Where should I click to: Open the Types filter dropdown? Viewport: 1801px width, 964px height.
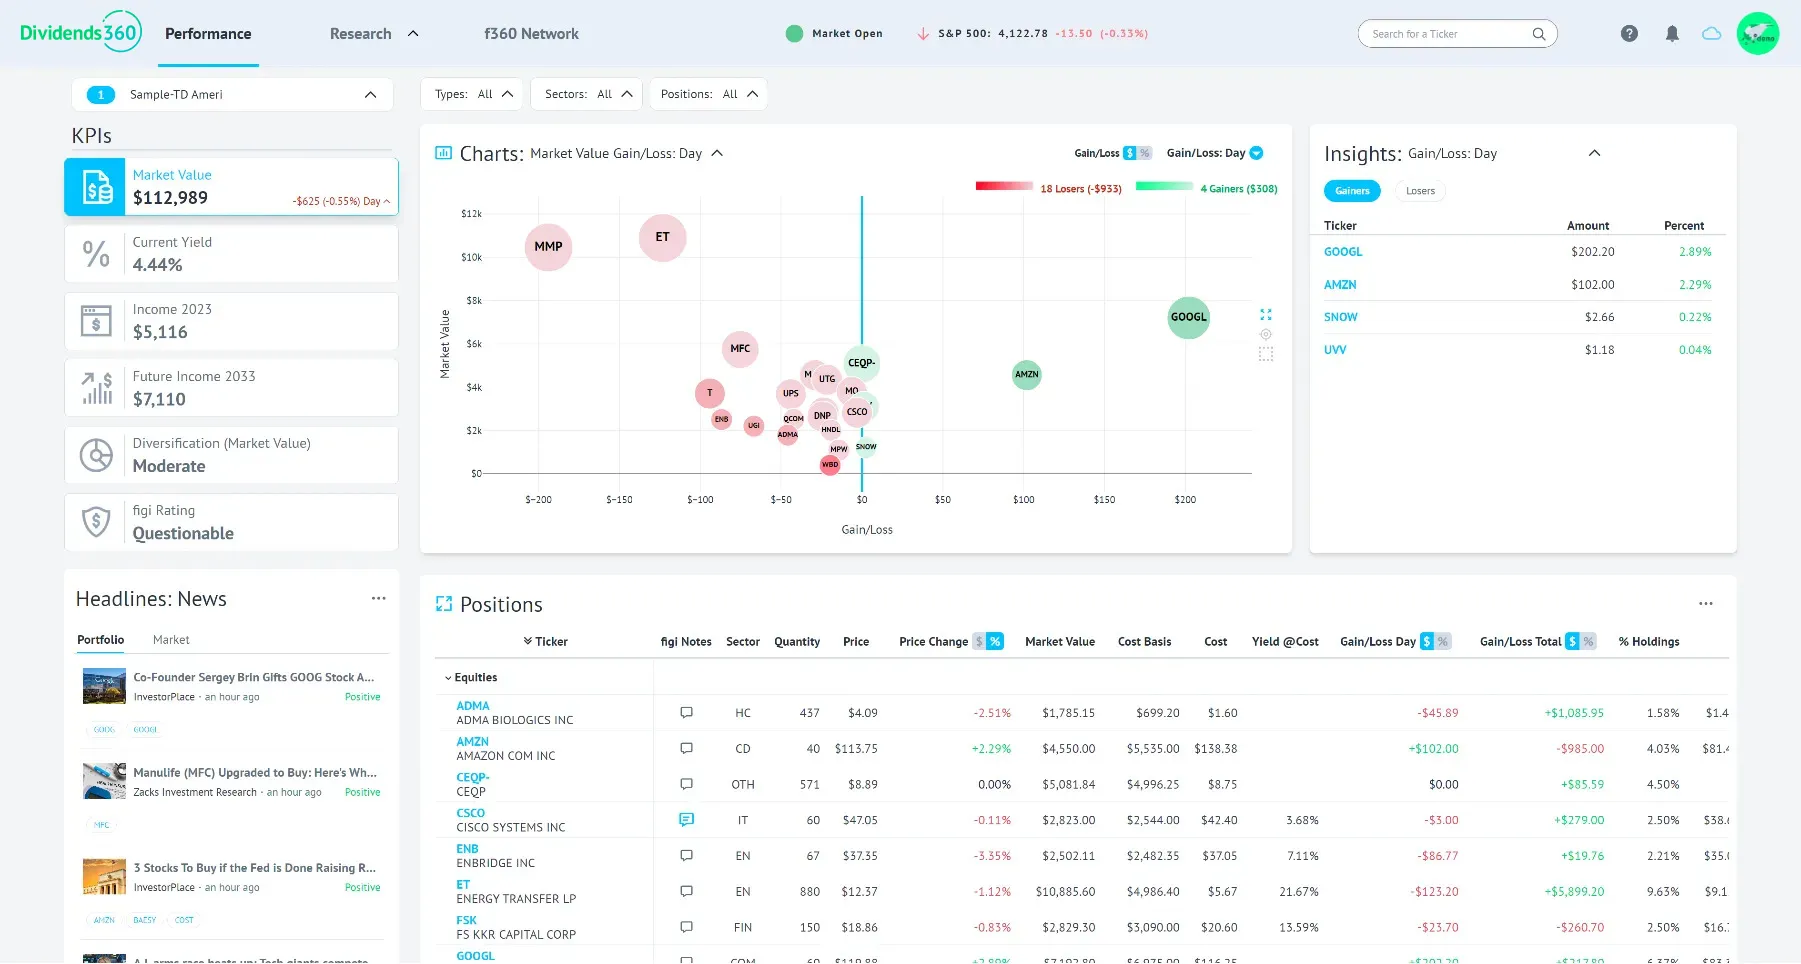(x=472, y=94)
